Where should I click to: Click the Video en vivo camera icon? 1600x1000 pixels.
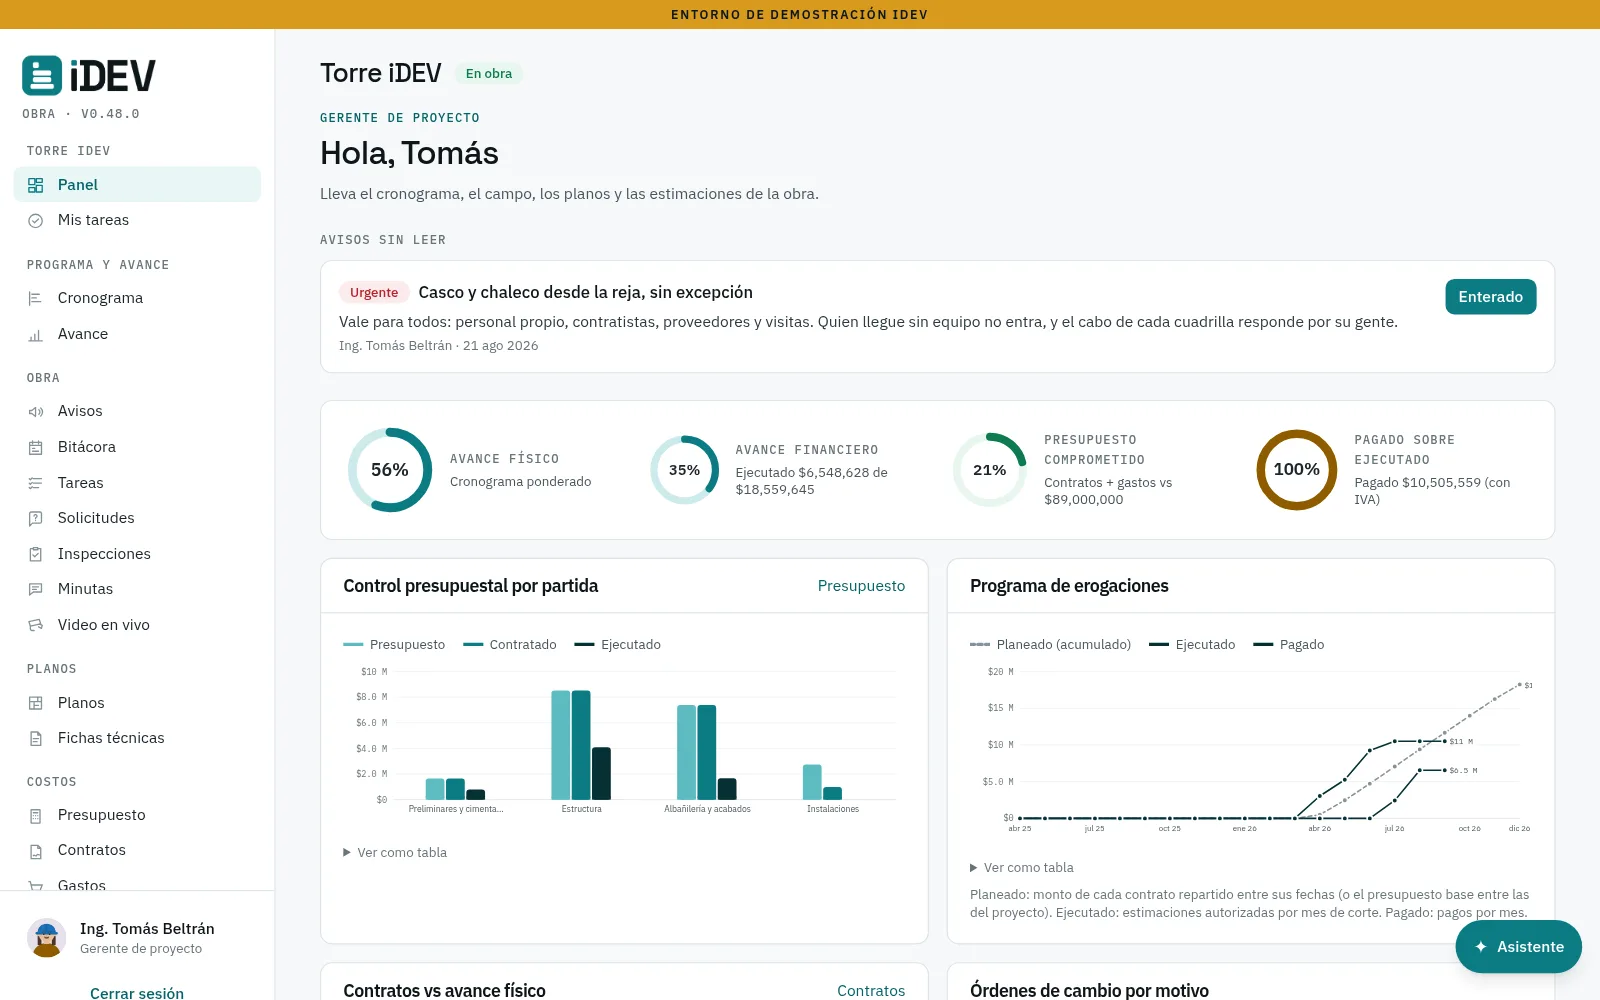tap(36, 625)
